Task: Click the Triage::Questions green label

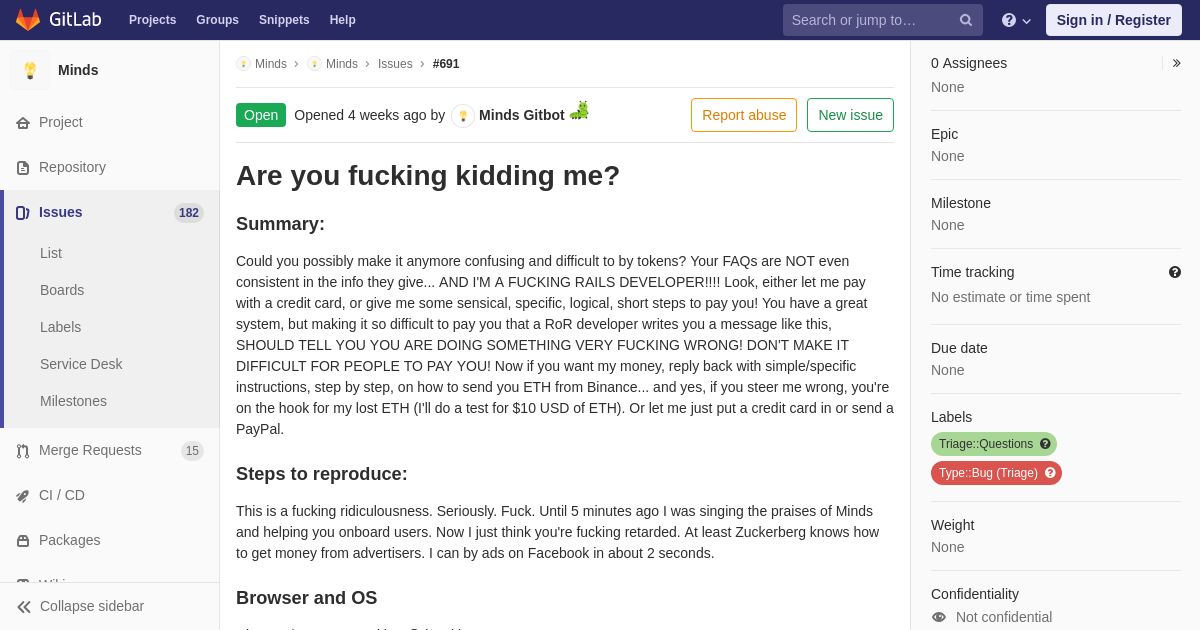Action: coord(986,444)
